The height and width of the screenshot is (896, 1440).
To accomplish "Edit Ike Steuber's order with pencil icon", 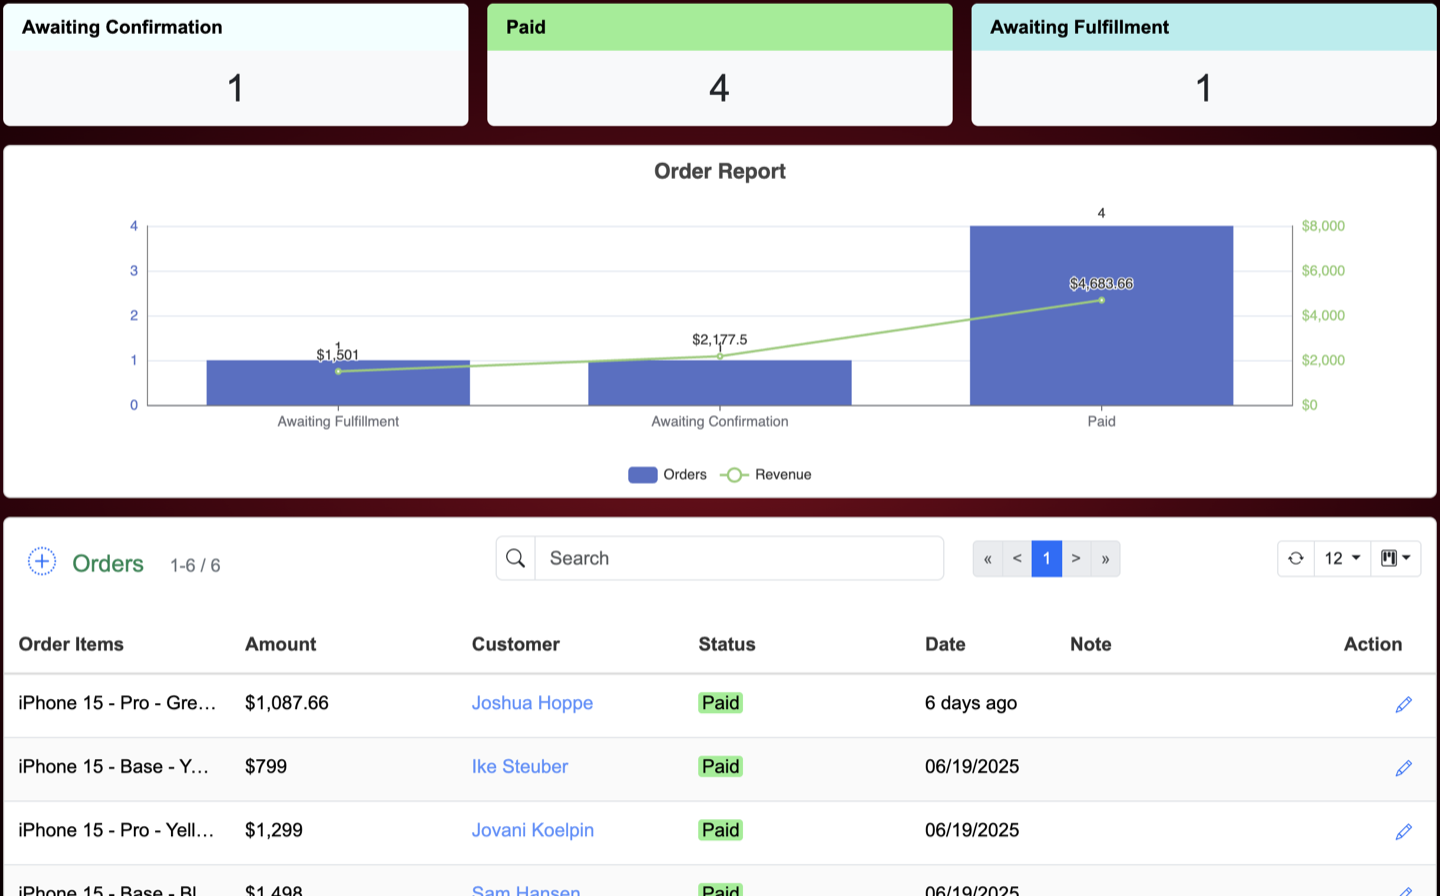I will (1404, 768).
